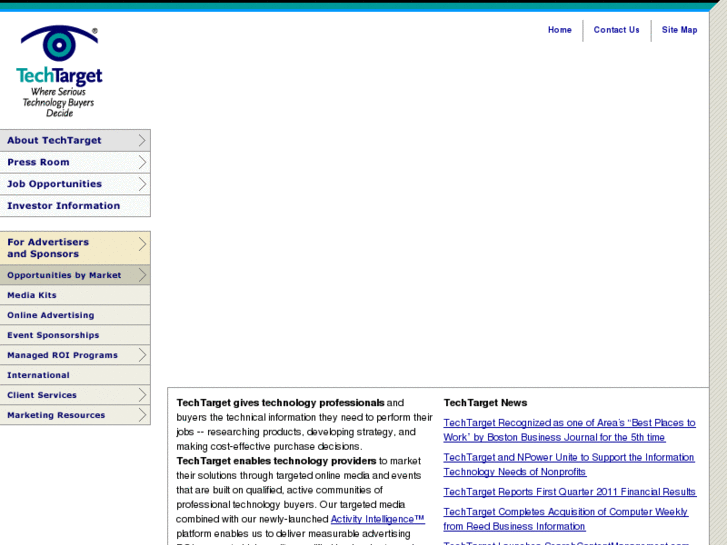Follow the Activity Intelligence link

(x=377, y=519)
